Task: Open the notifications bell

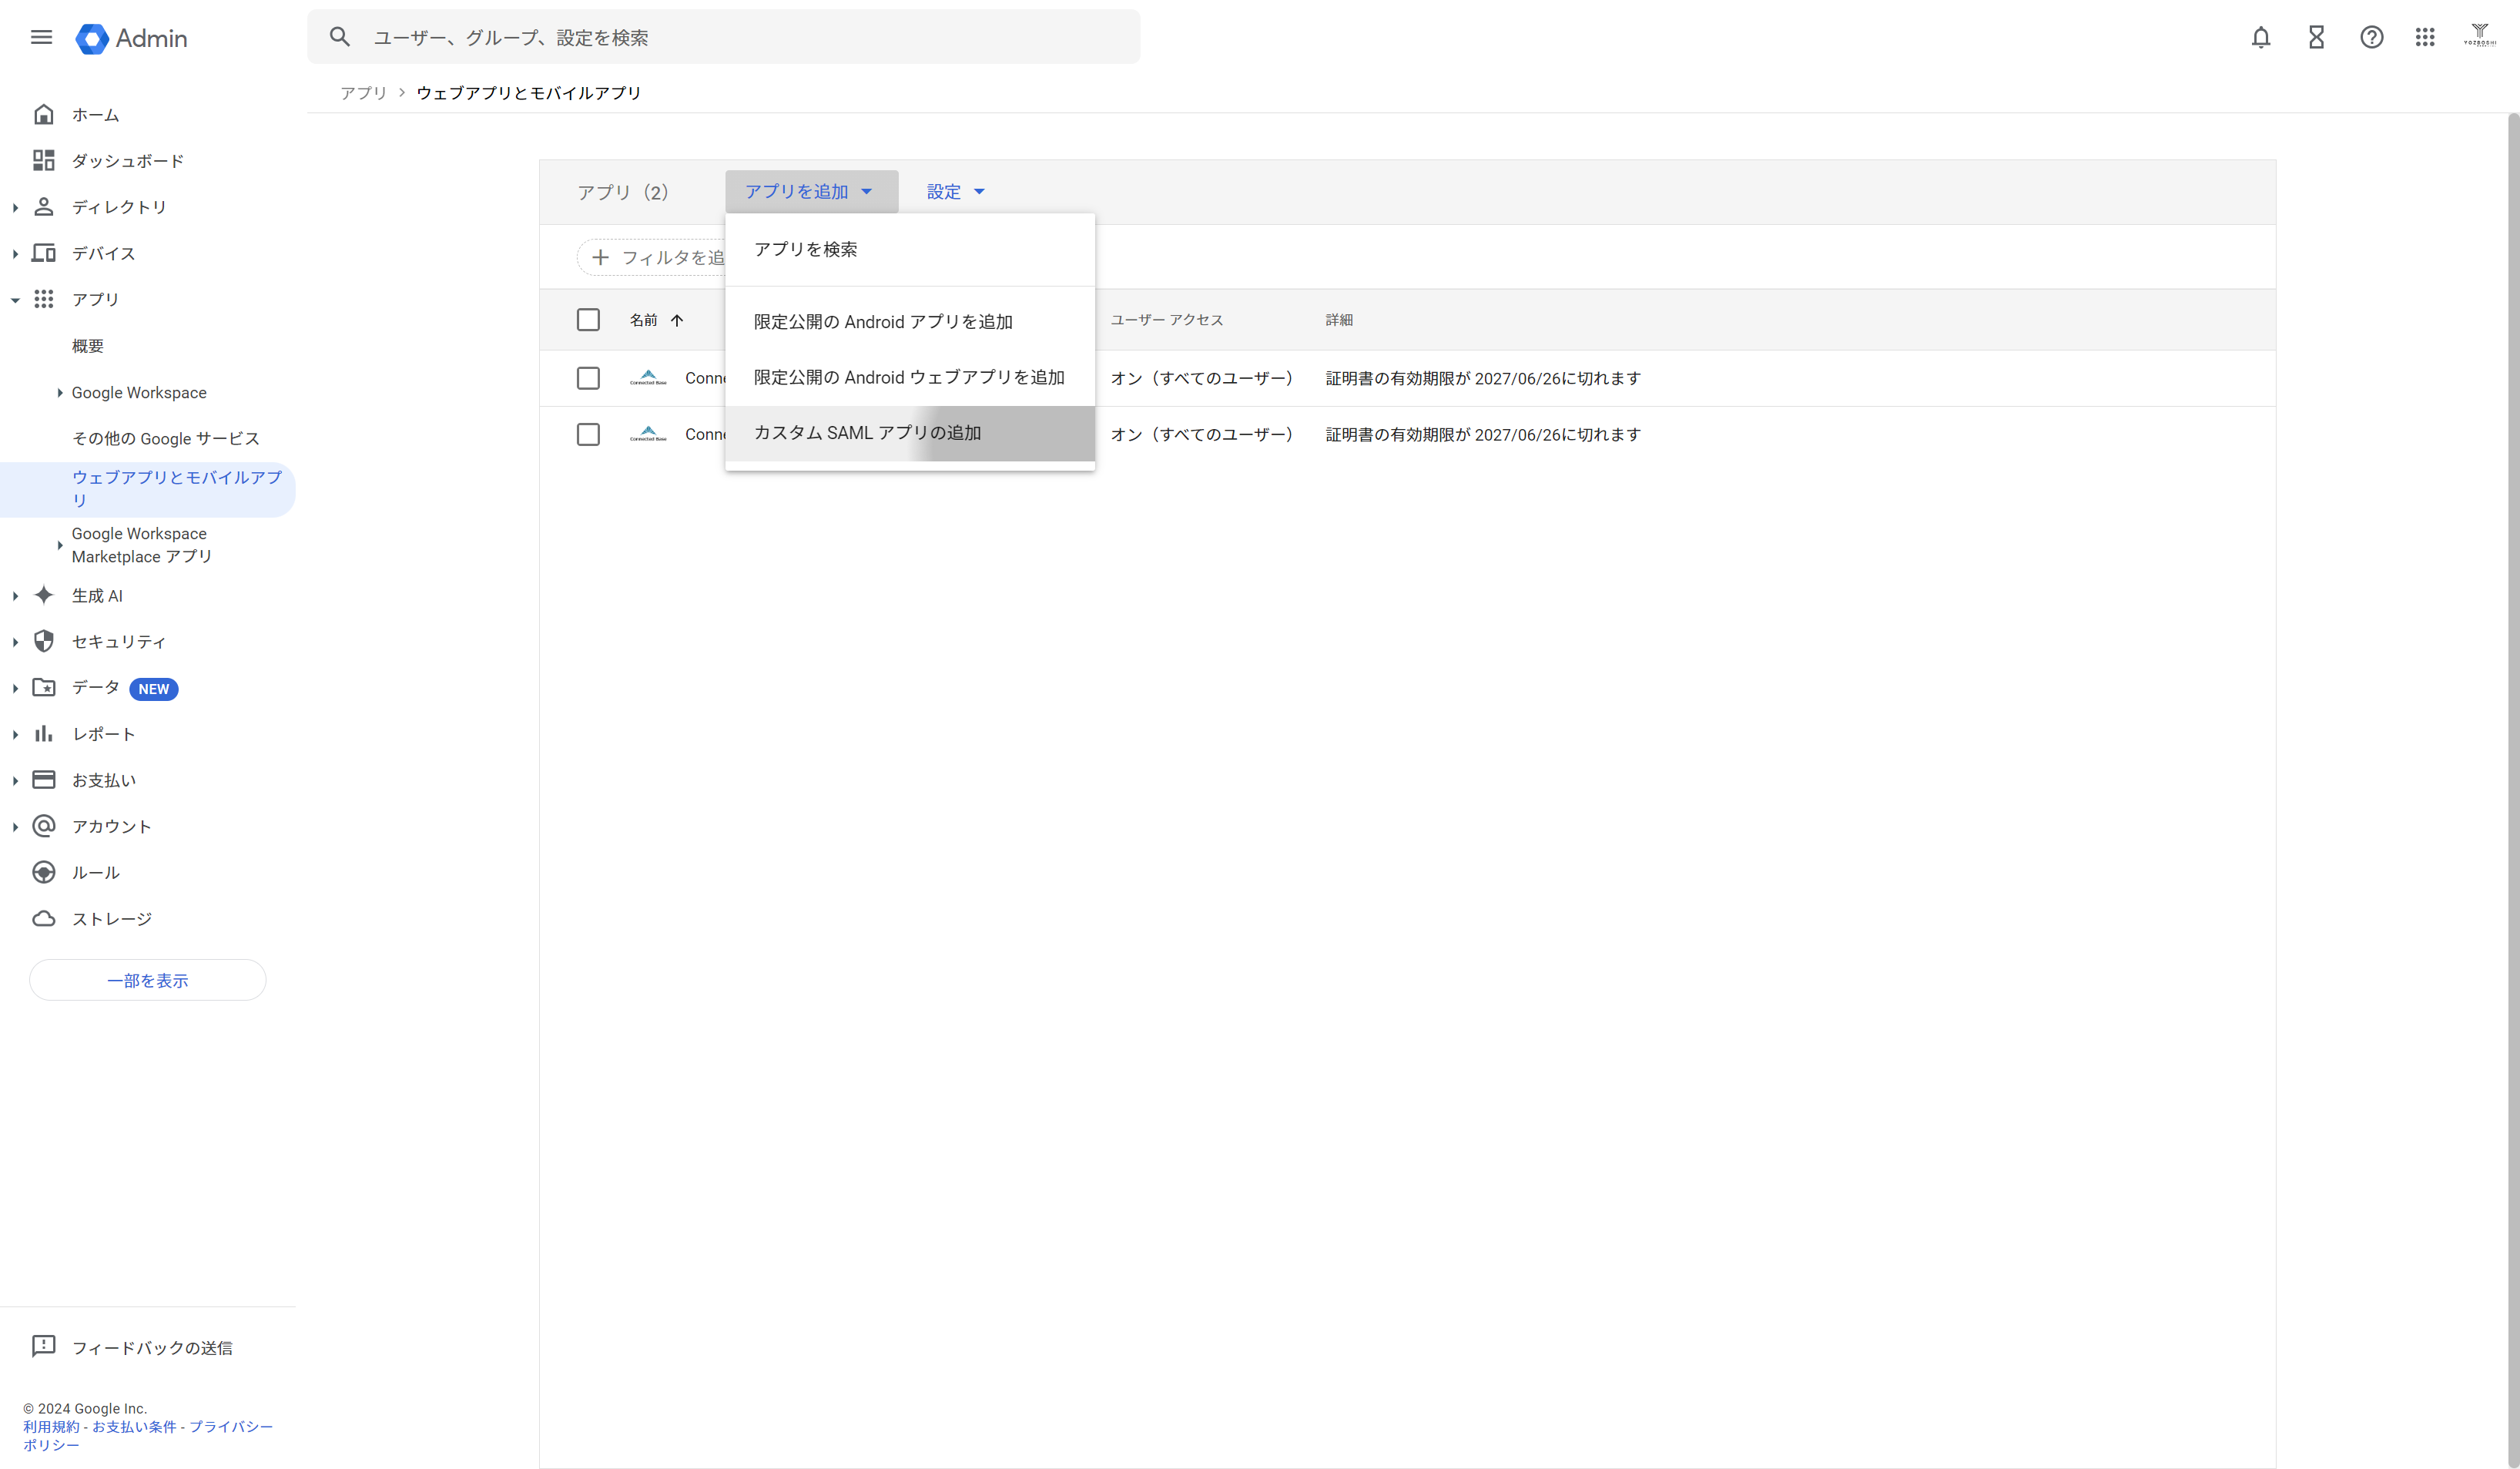Action: 2261,37
